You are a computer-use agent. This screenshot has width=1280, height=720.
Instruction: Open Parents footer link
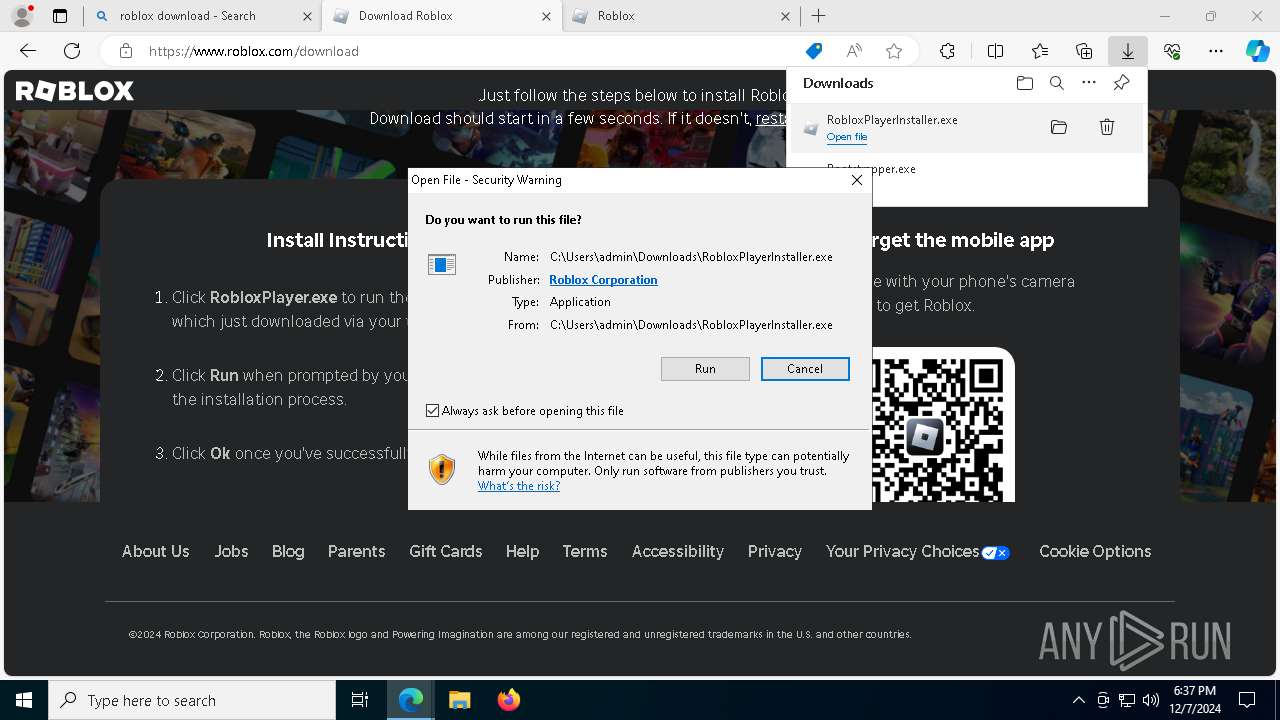click(356, 551)
